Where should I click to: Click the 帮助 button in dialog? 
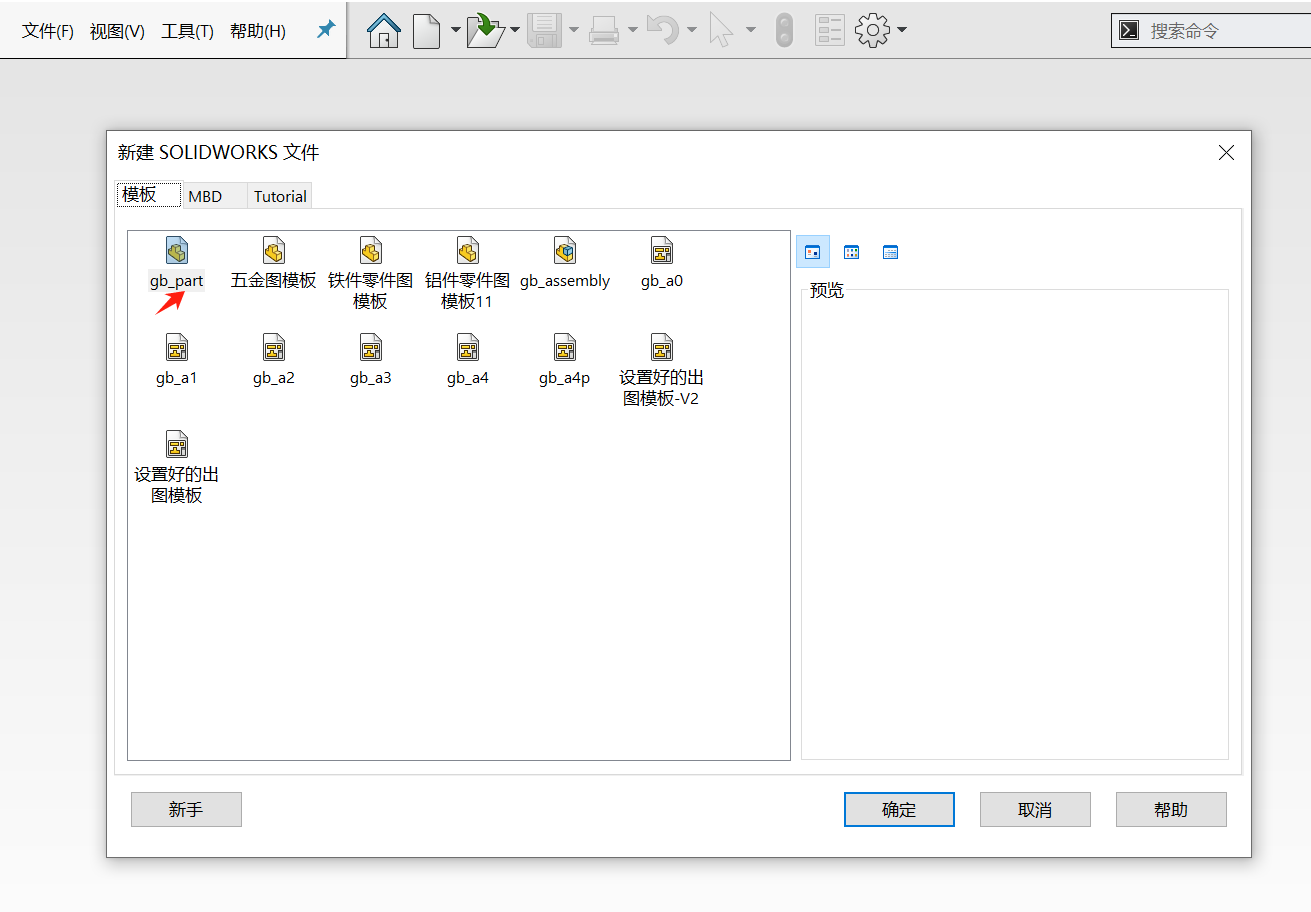pyautogui.click(x=1171, y=809)
